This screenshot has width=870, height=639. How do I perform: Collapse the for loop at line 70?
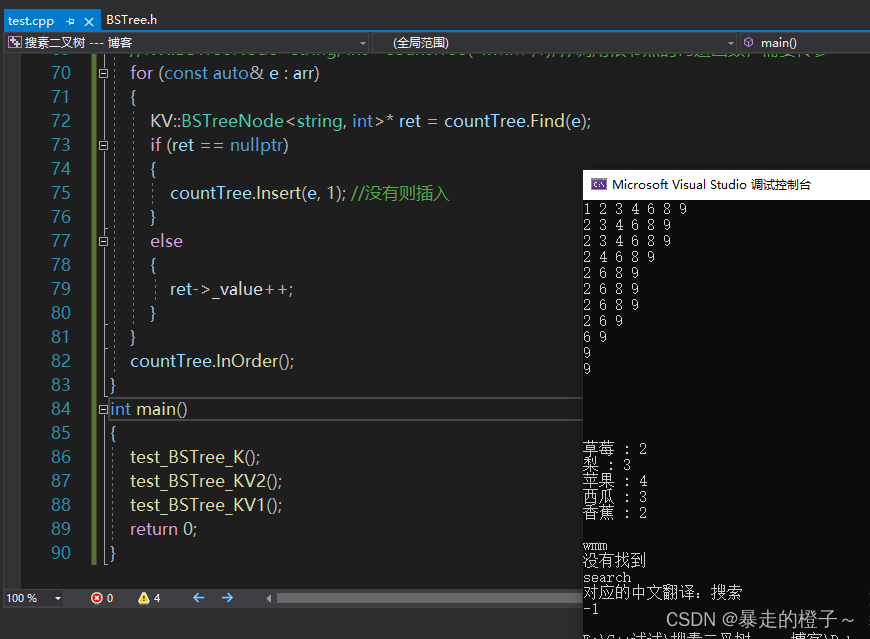tap(103, 73)
